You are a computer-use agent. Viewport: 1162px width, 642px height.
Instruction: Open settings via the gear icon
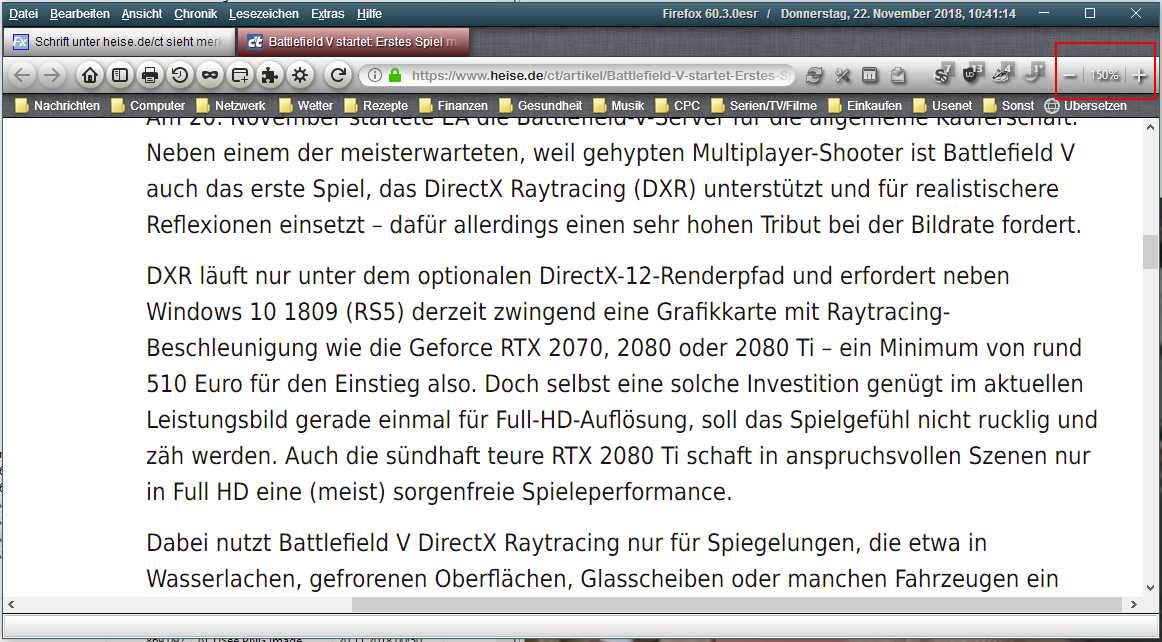coord(300,75)
